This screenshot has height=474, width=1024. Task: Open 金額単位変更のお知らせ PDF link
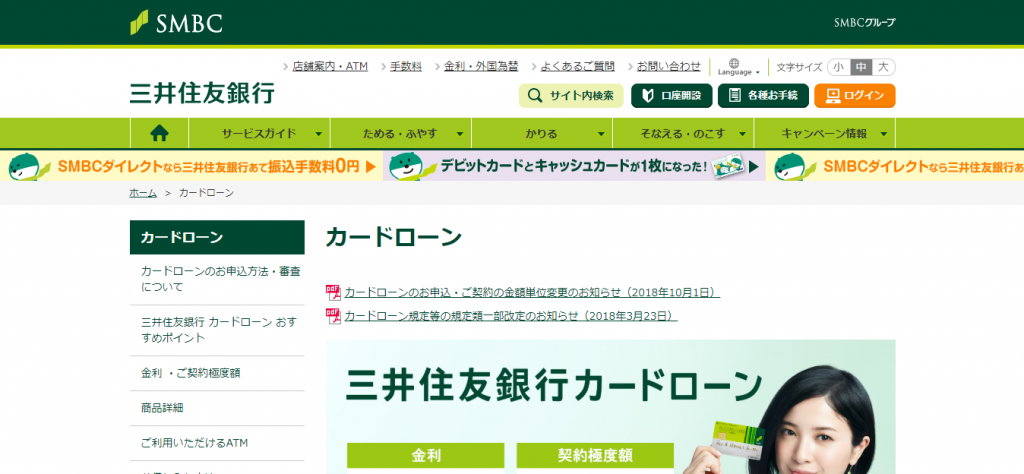(x=532, y=292)
